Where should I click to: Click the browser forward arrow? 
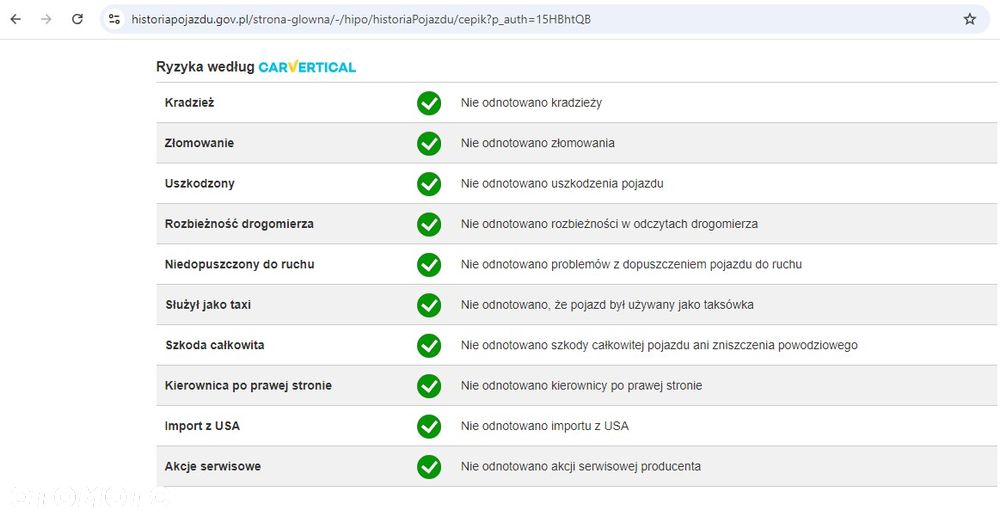46,19
